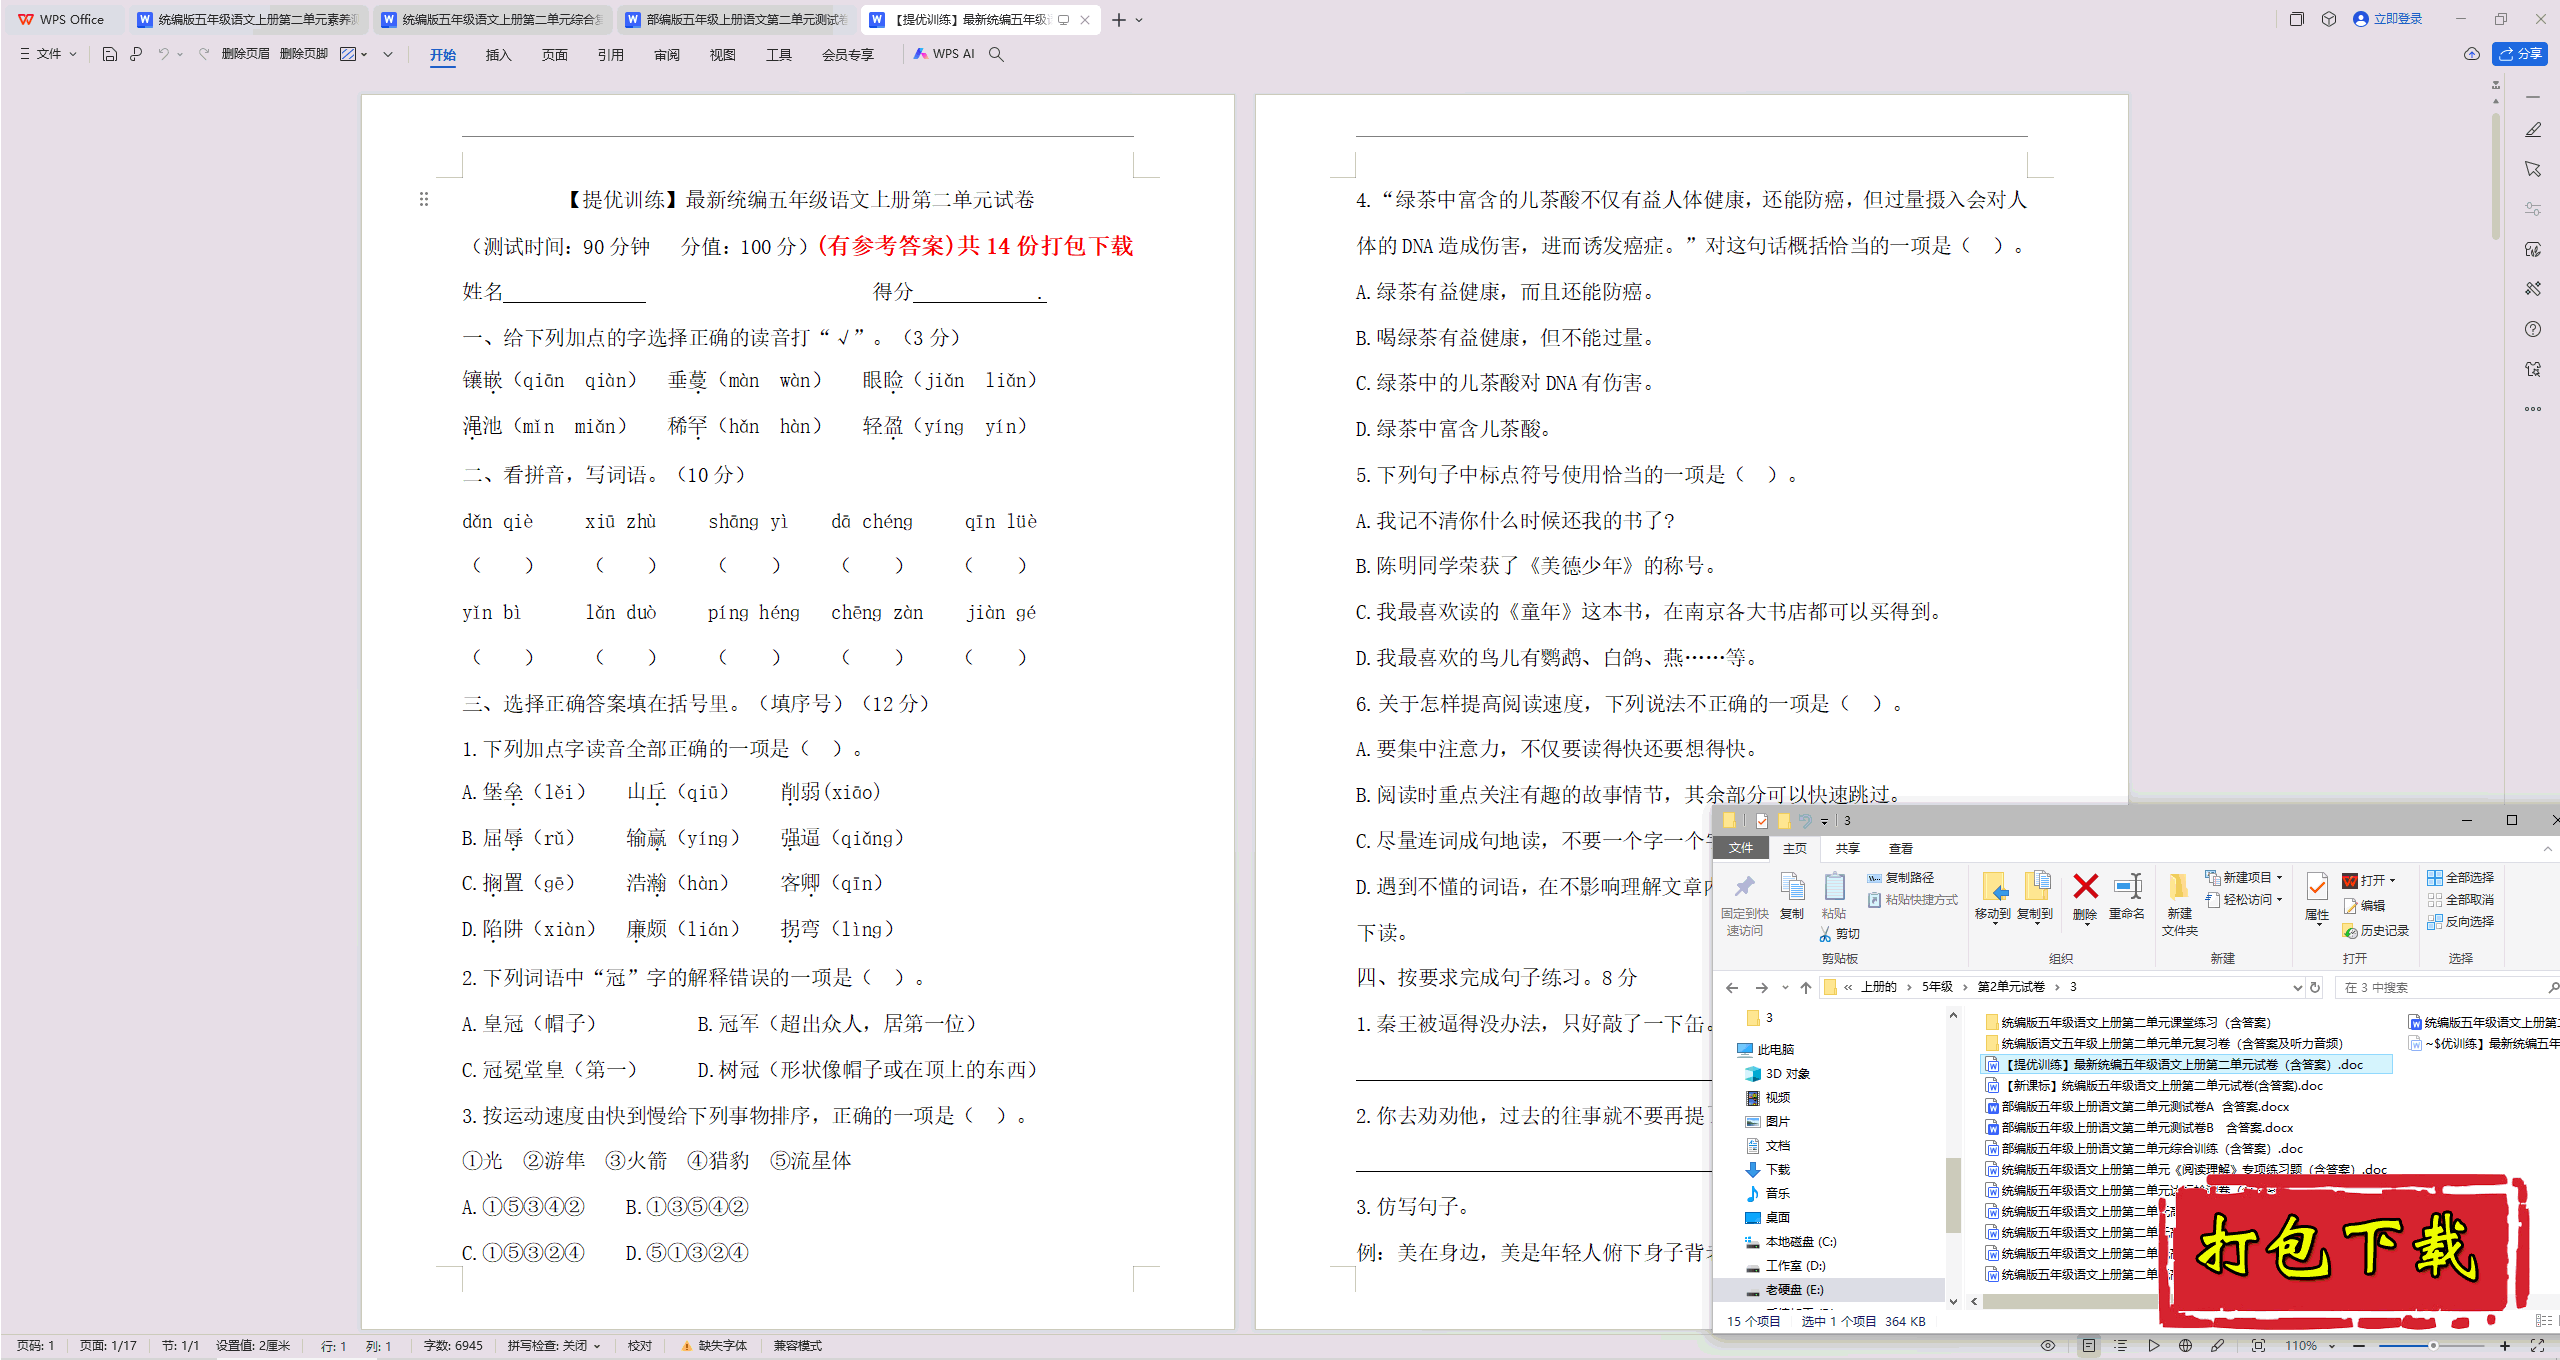Click the eye protection mode icon
Image resolution: width=2560 pixels, height=1360 pixels.
[2048, 1346]
